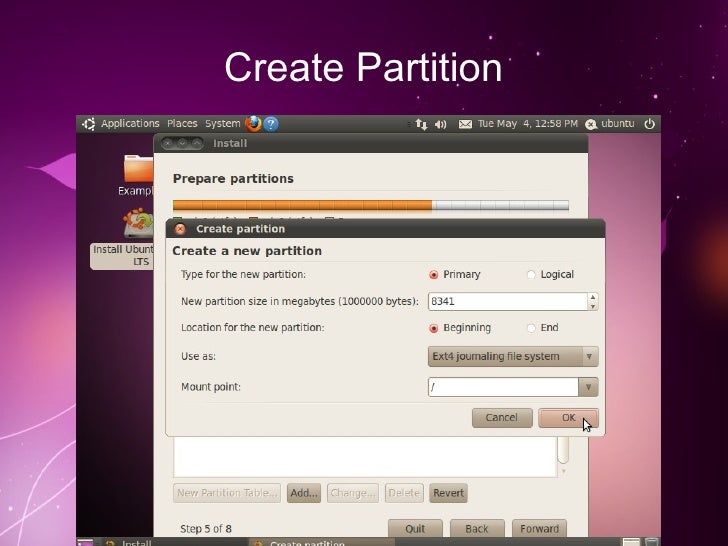Select the Install Ubuntu LTS desktop icon
This screenshot has height=546, width=728.
(123, 238)
